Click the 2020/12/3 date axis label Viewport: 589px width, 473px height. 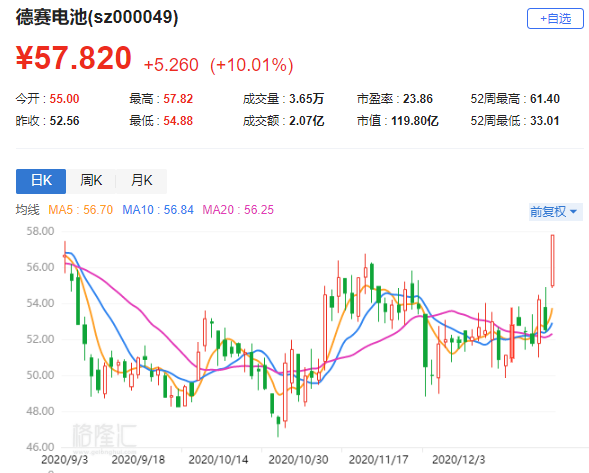(458, 459)
